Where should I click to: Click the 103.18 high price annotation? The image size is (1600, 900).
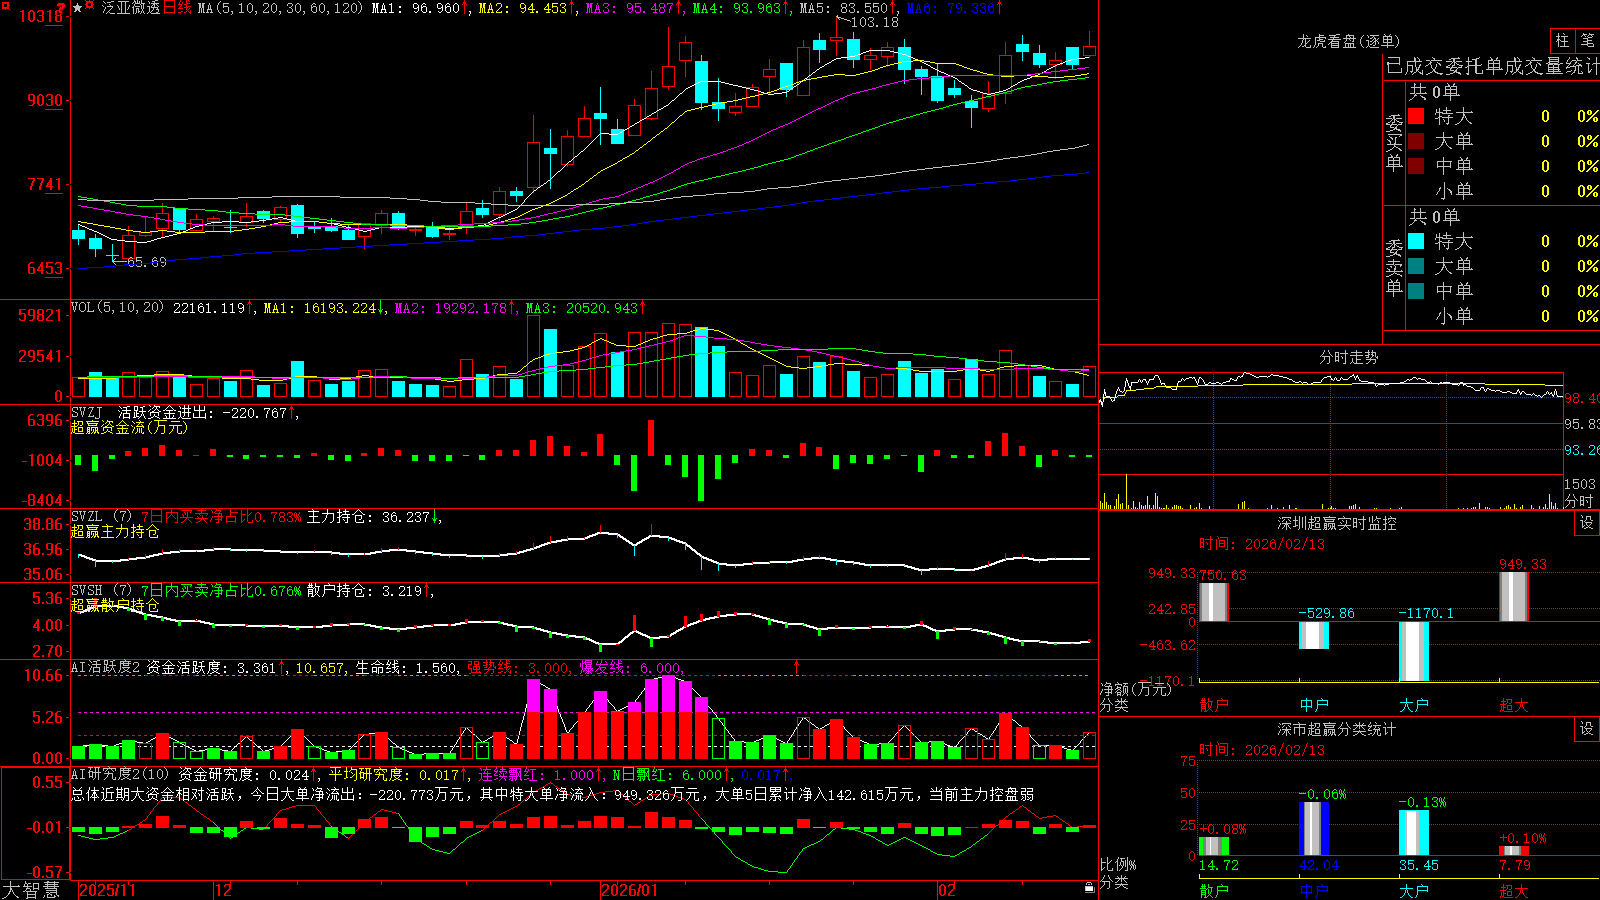pos(874,22)
